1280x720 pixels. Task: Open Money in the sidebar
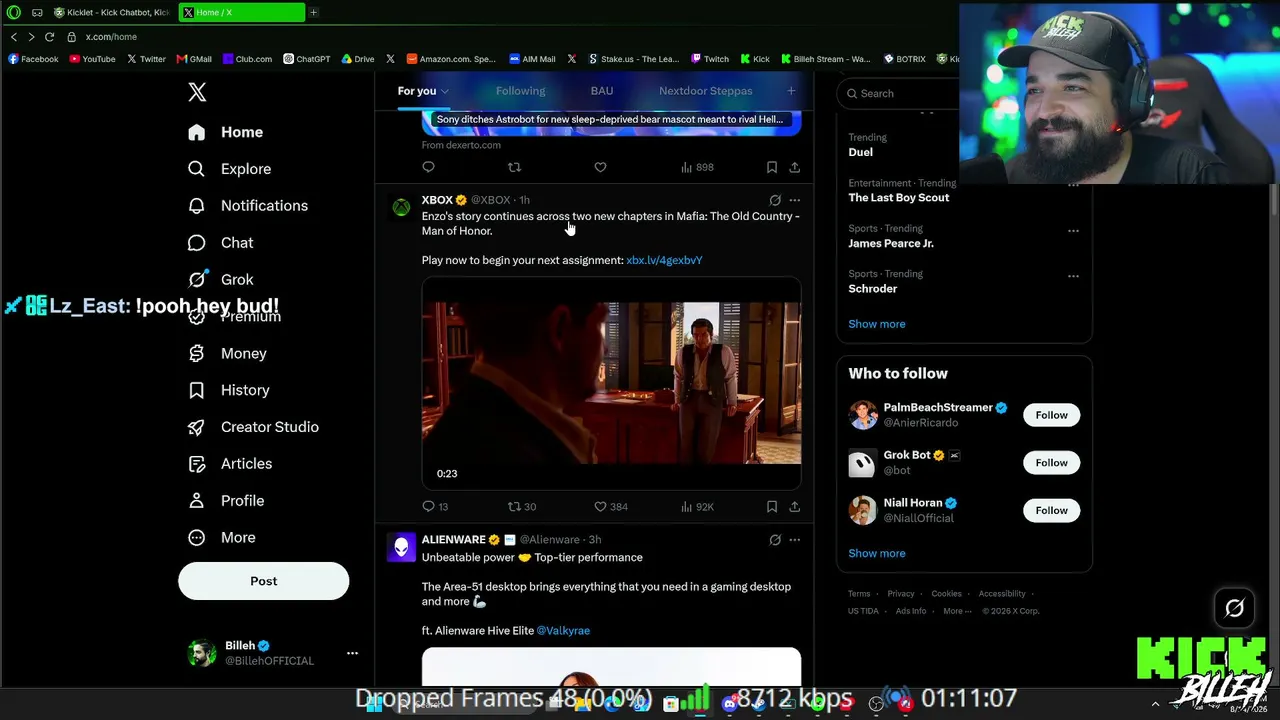coord(228,353)
